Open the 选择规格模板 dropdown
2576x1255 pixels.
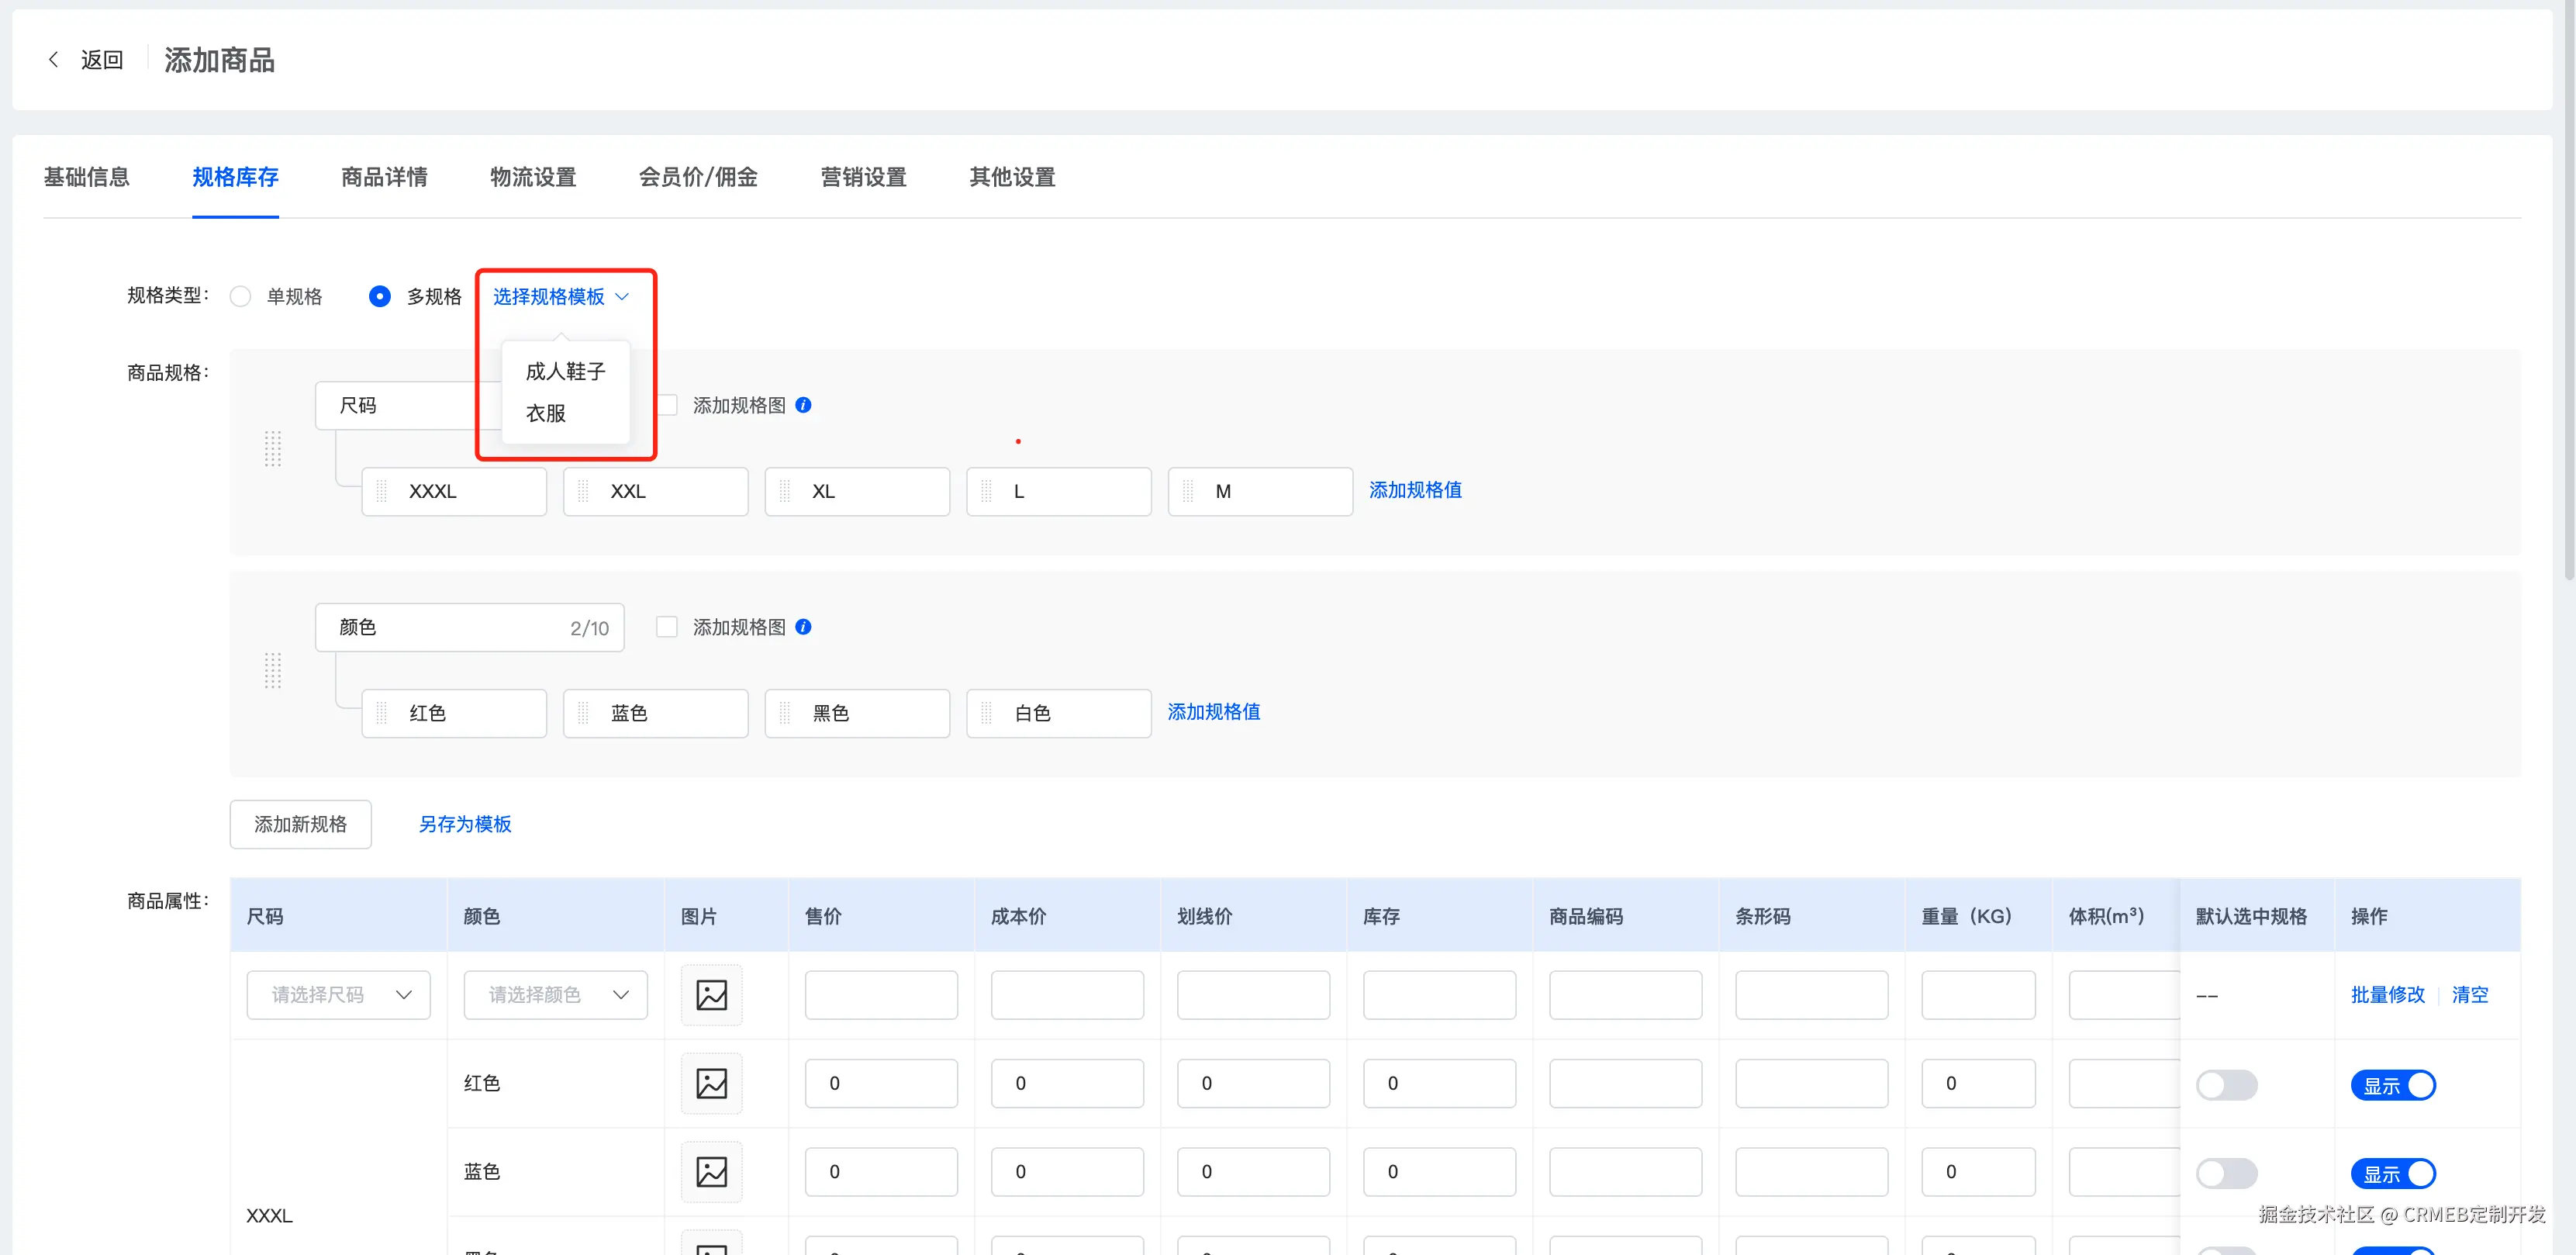[x=560, y=297]
